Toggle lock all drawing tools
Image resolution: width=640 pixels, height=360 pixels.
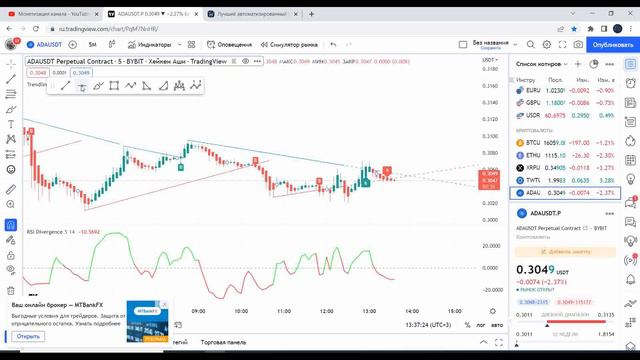pos(11,256)
